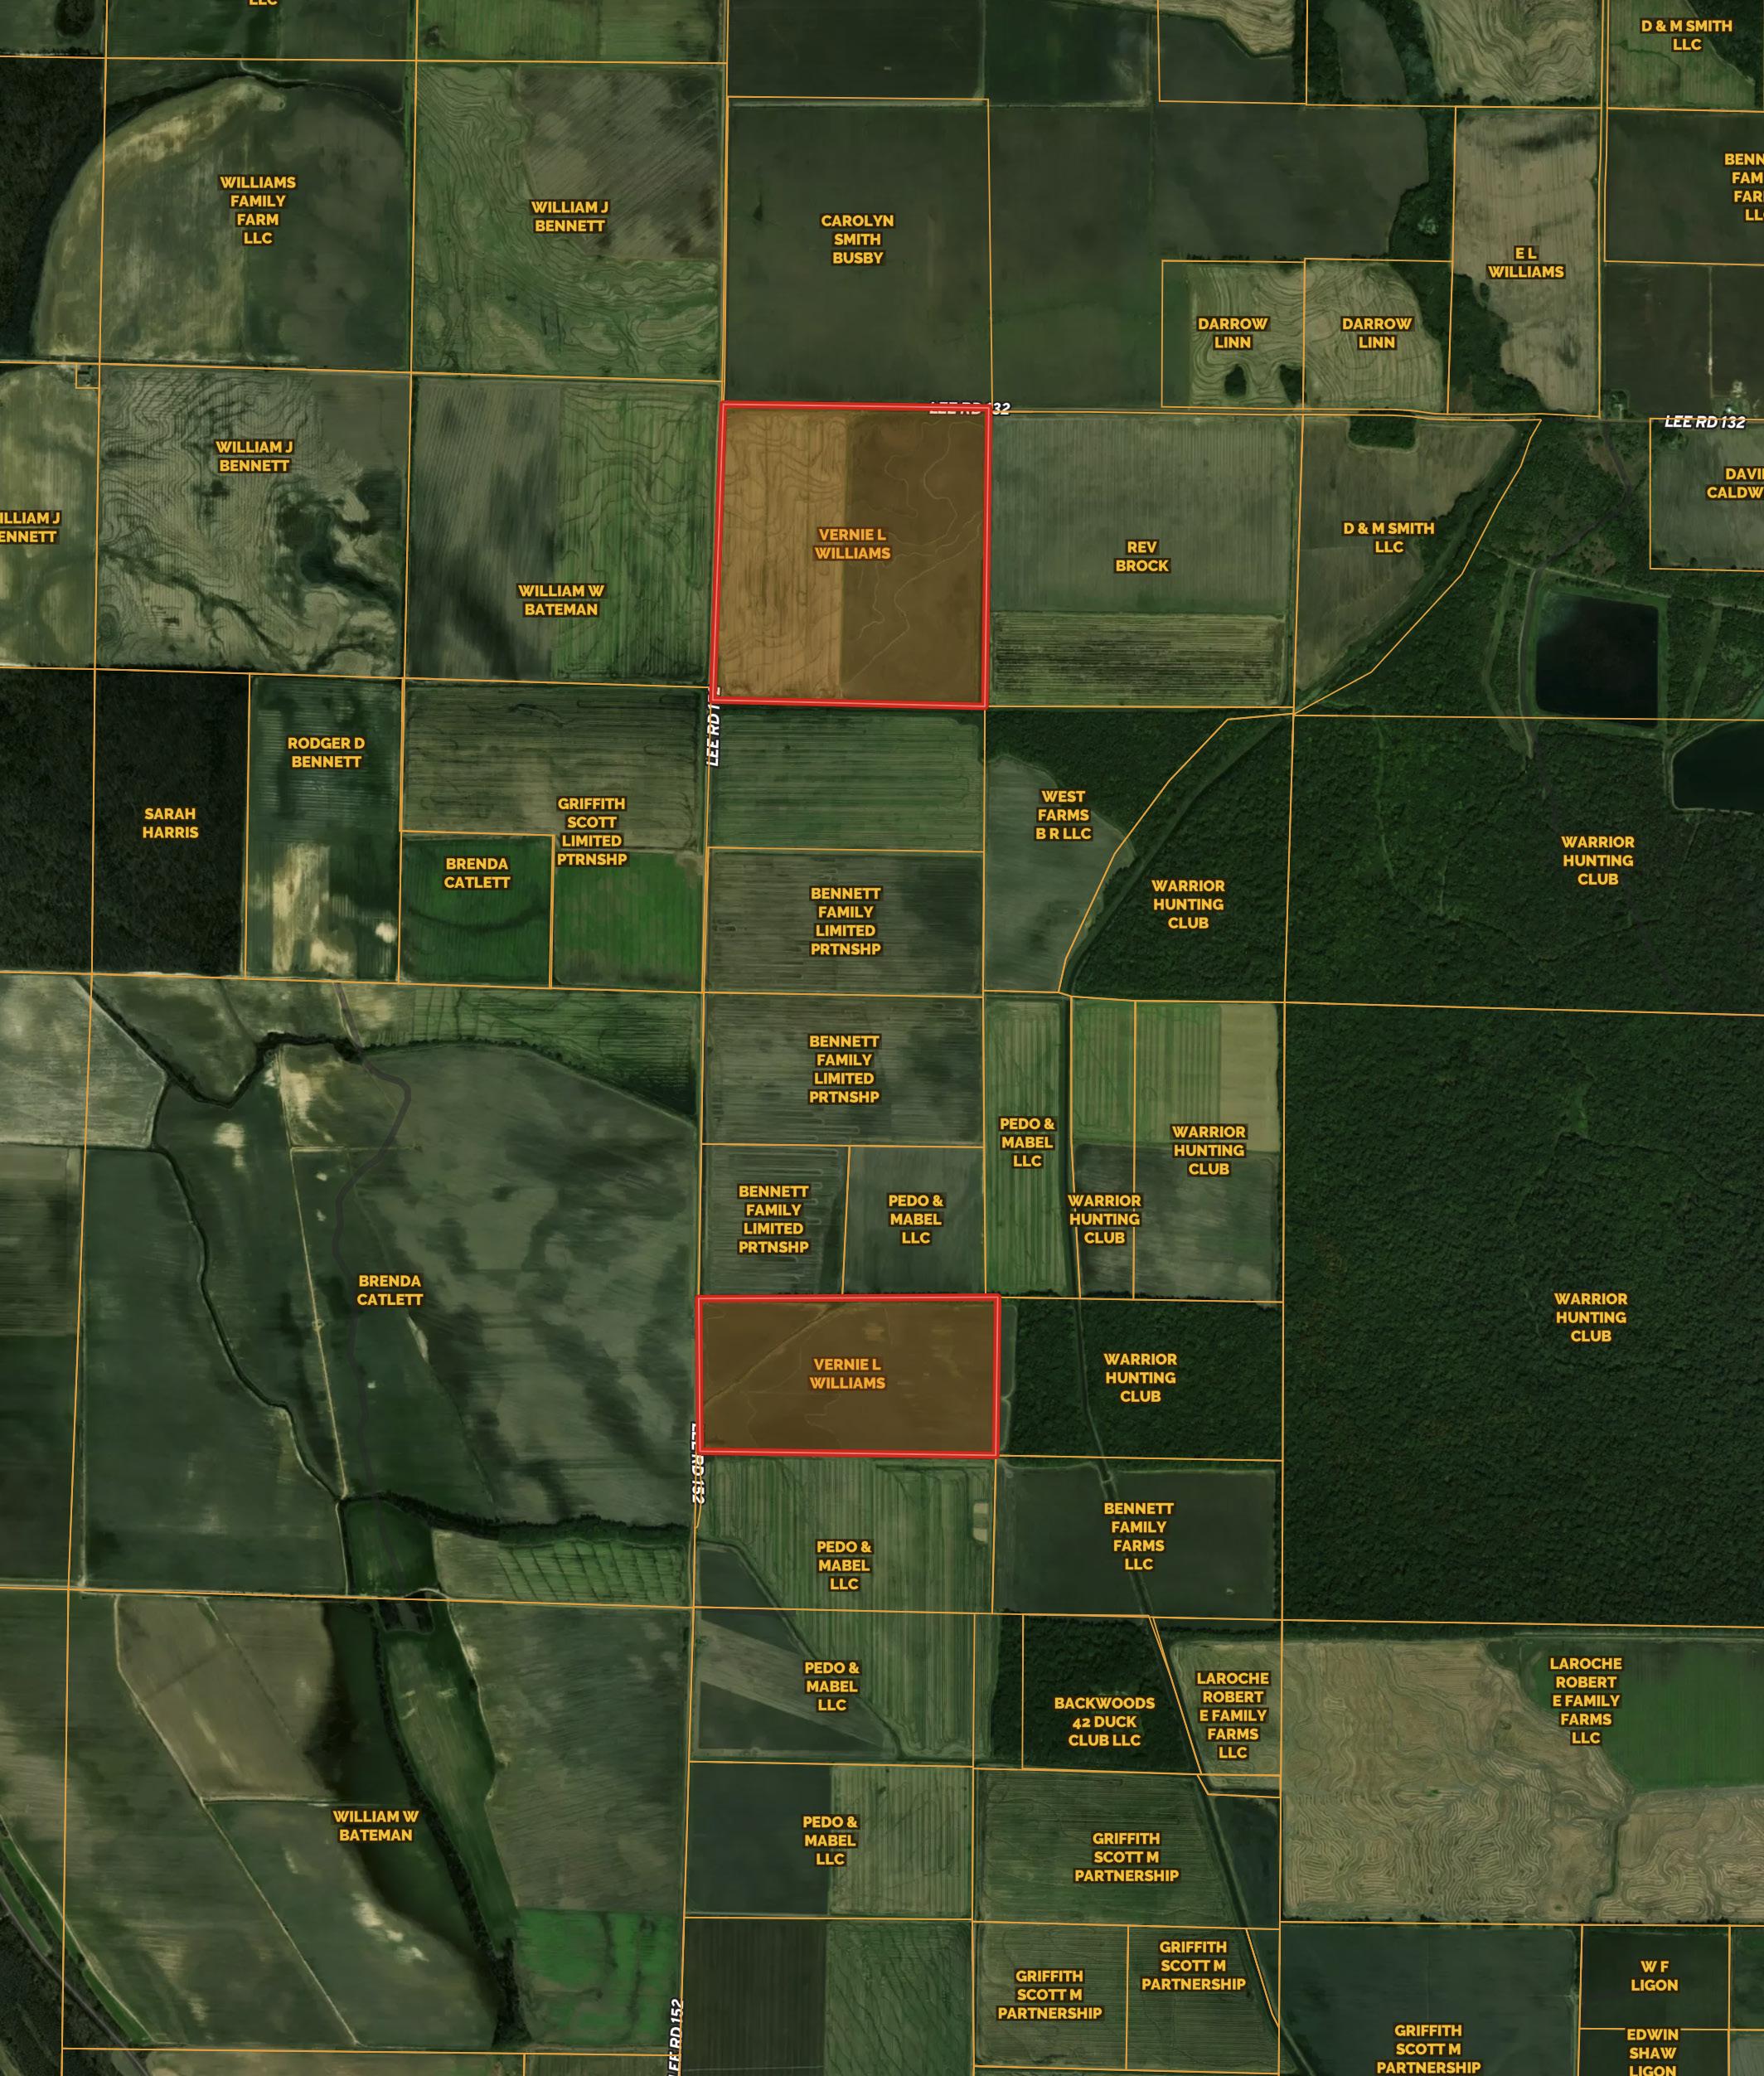Click the Bennett Family Farms LLC parcel
The image size is (1764, 2076).
click(1138, 1536)
